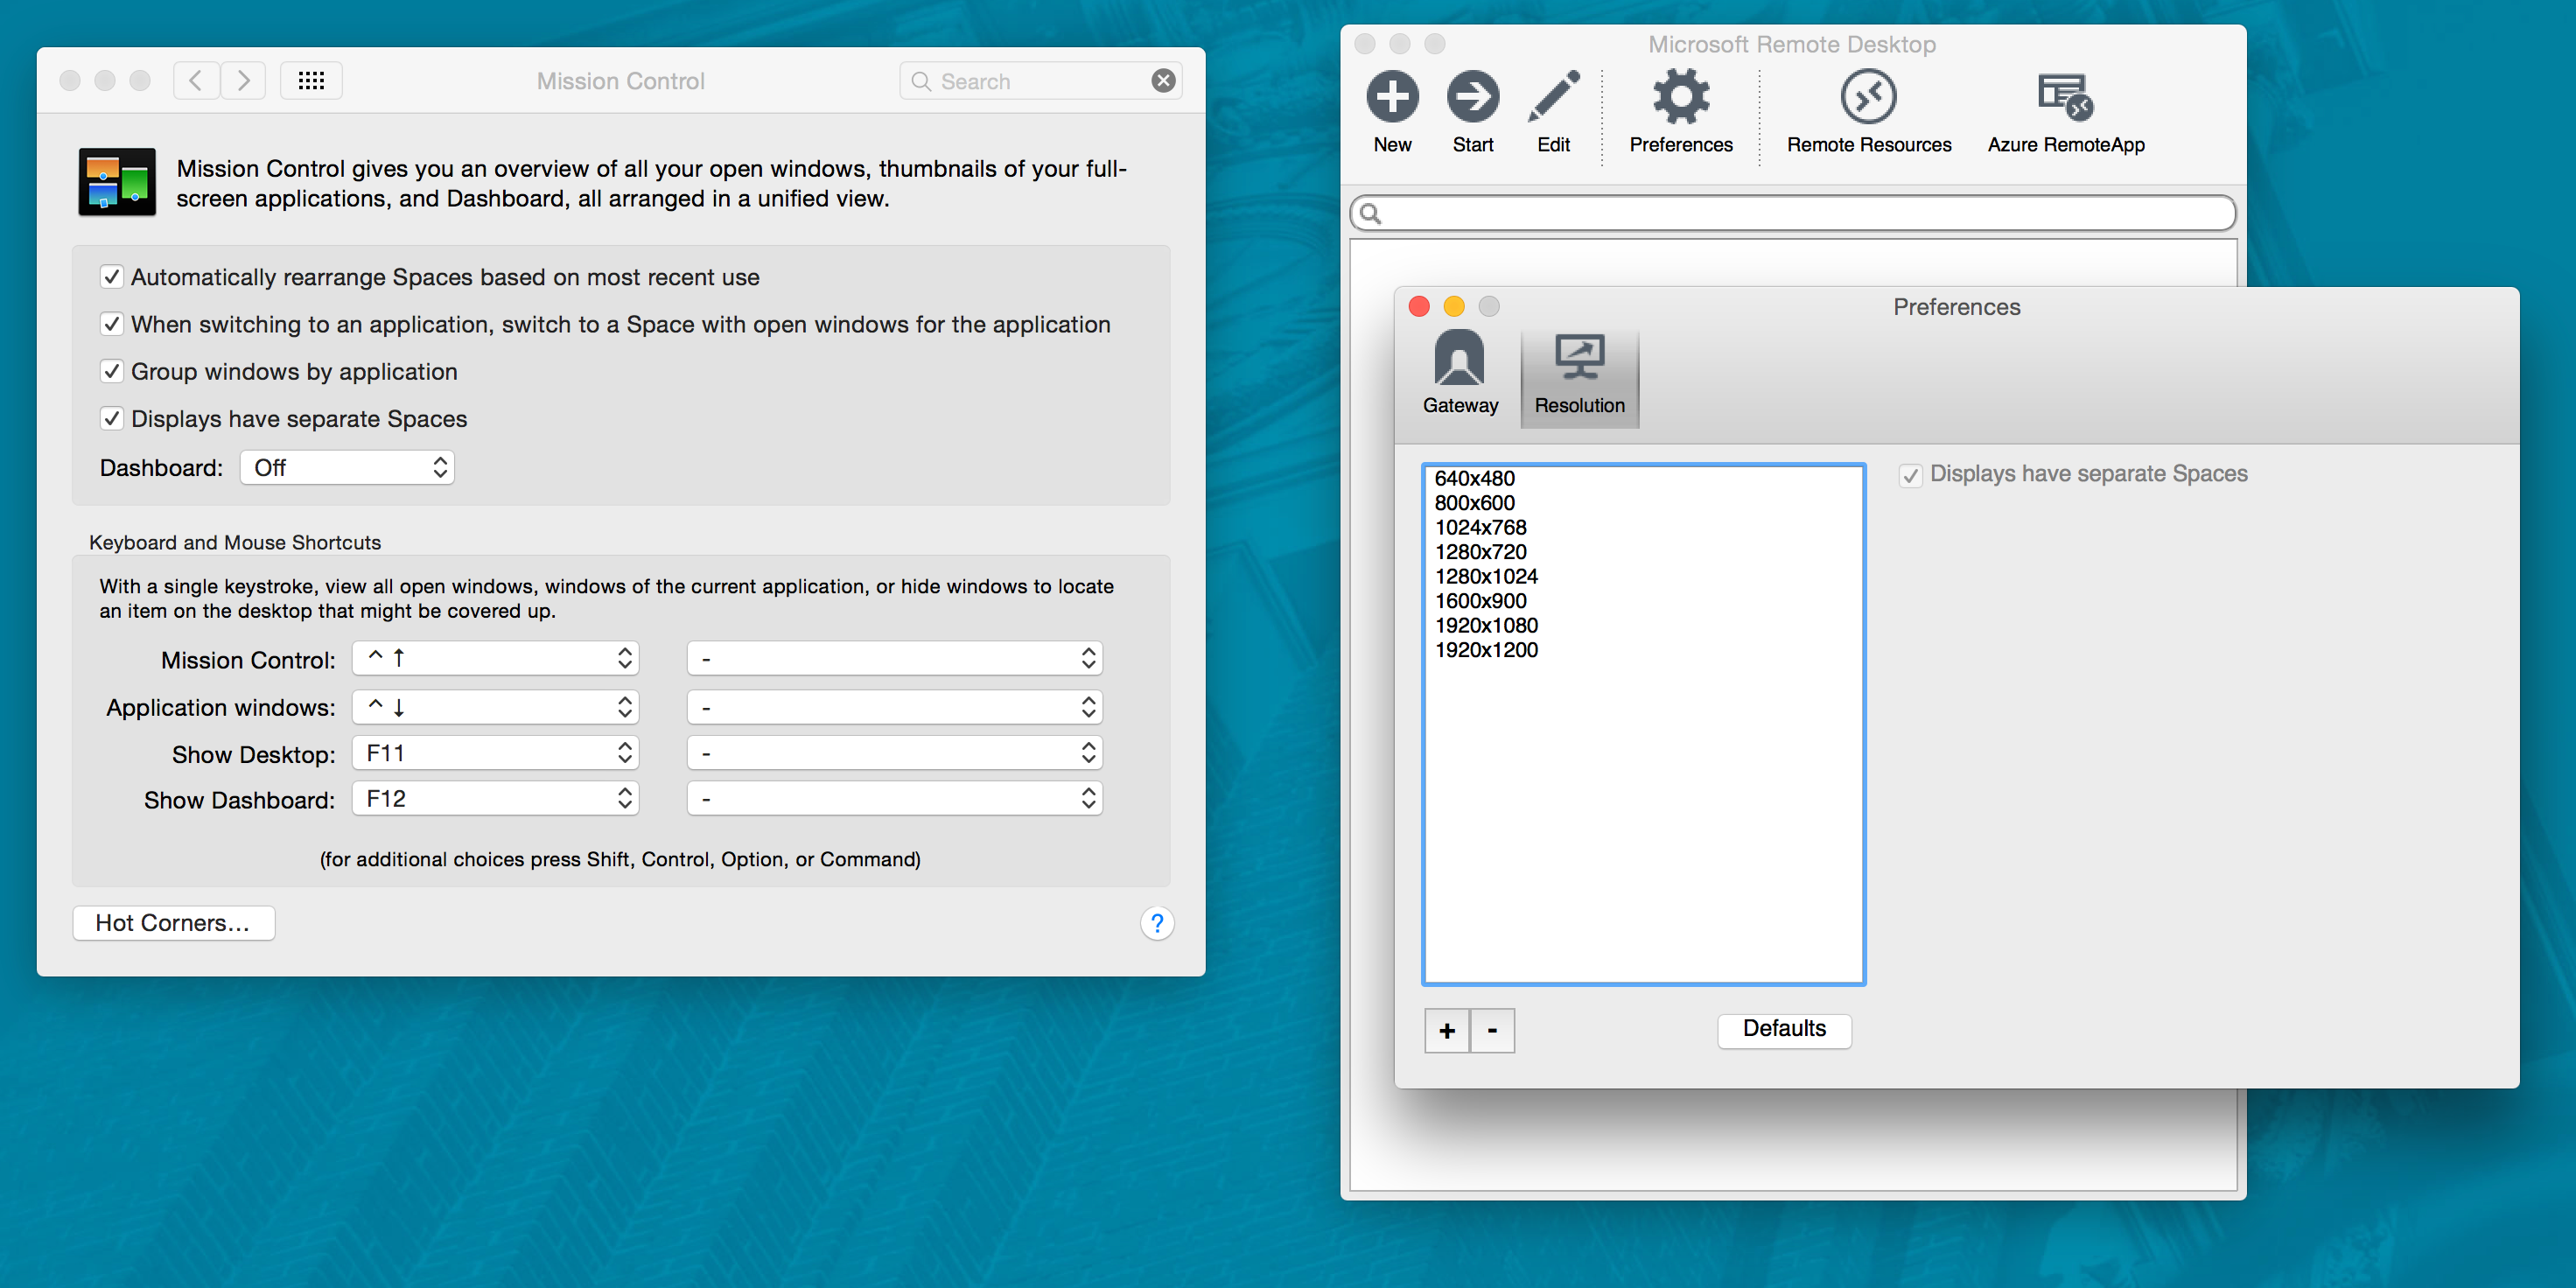Toggle Displays have separate Spaces in Preferences window
The image size is (2576, 1288).
click(x=1911, y=475)
